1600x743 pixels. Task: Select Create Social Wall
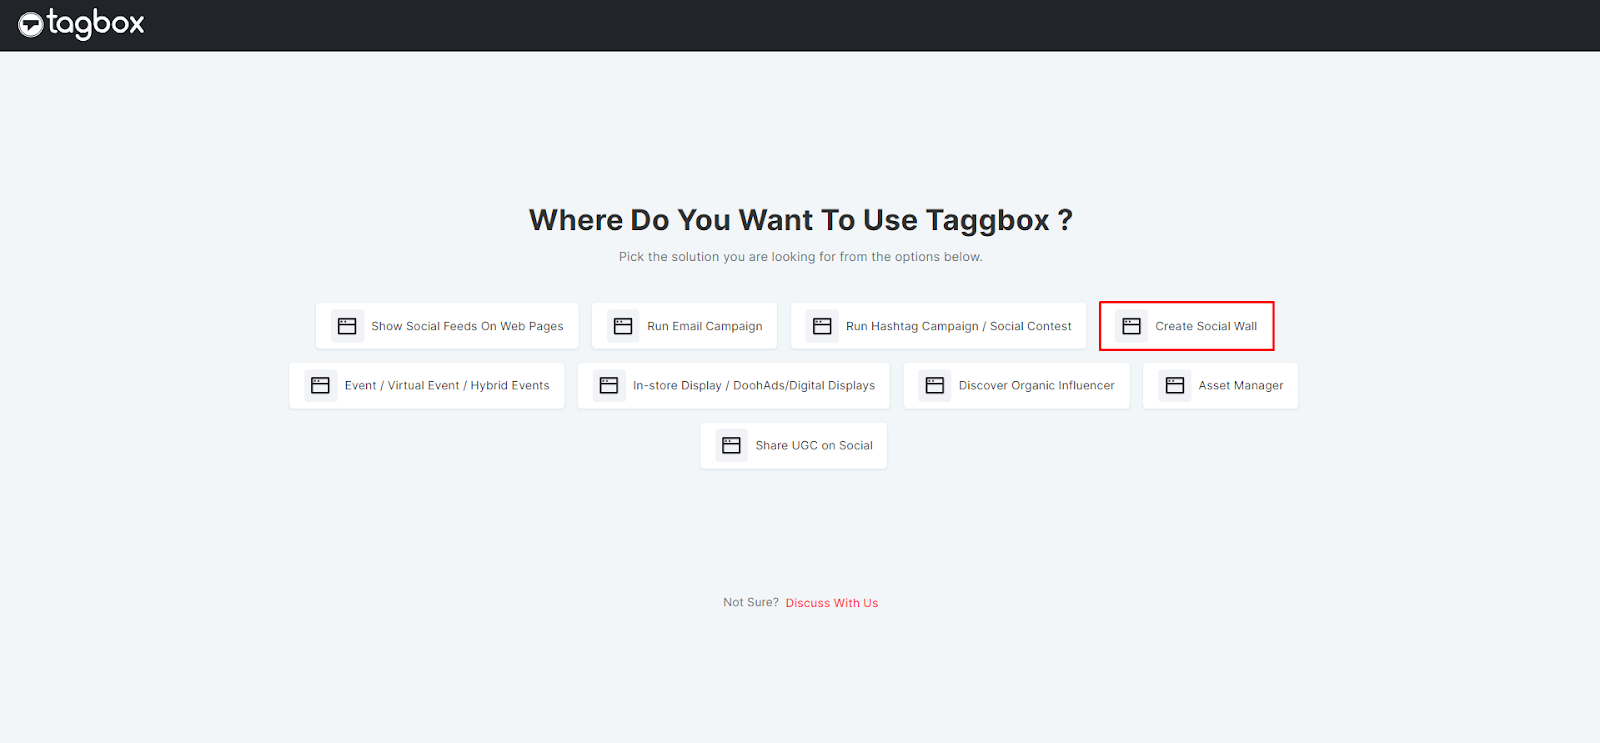coord(1186,326)
